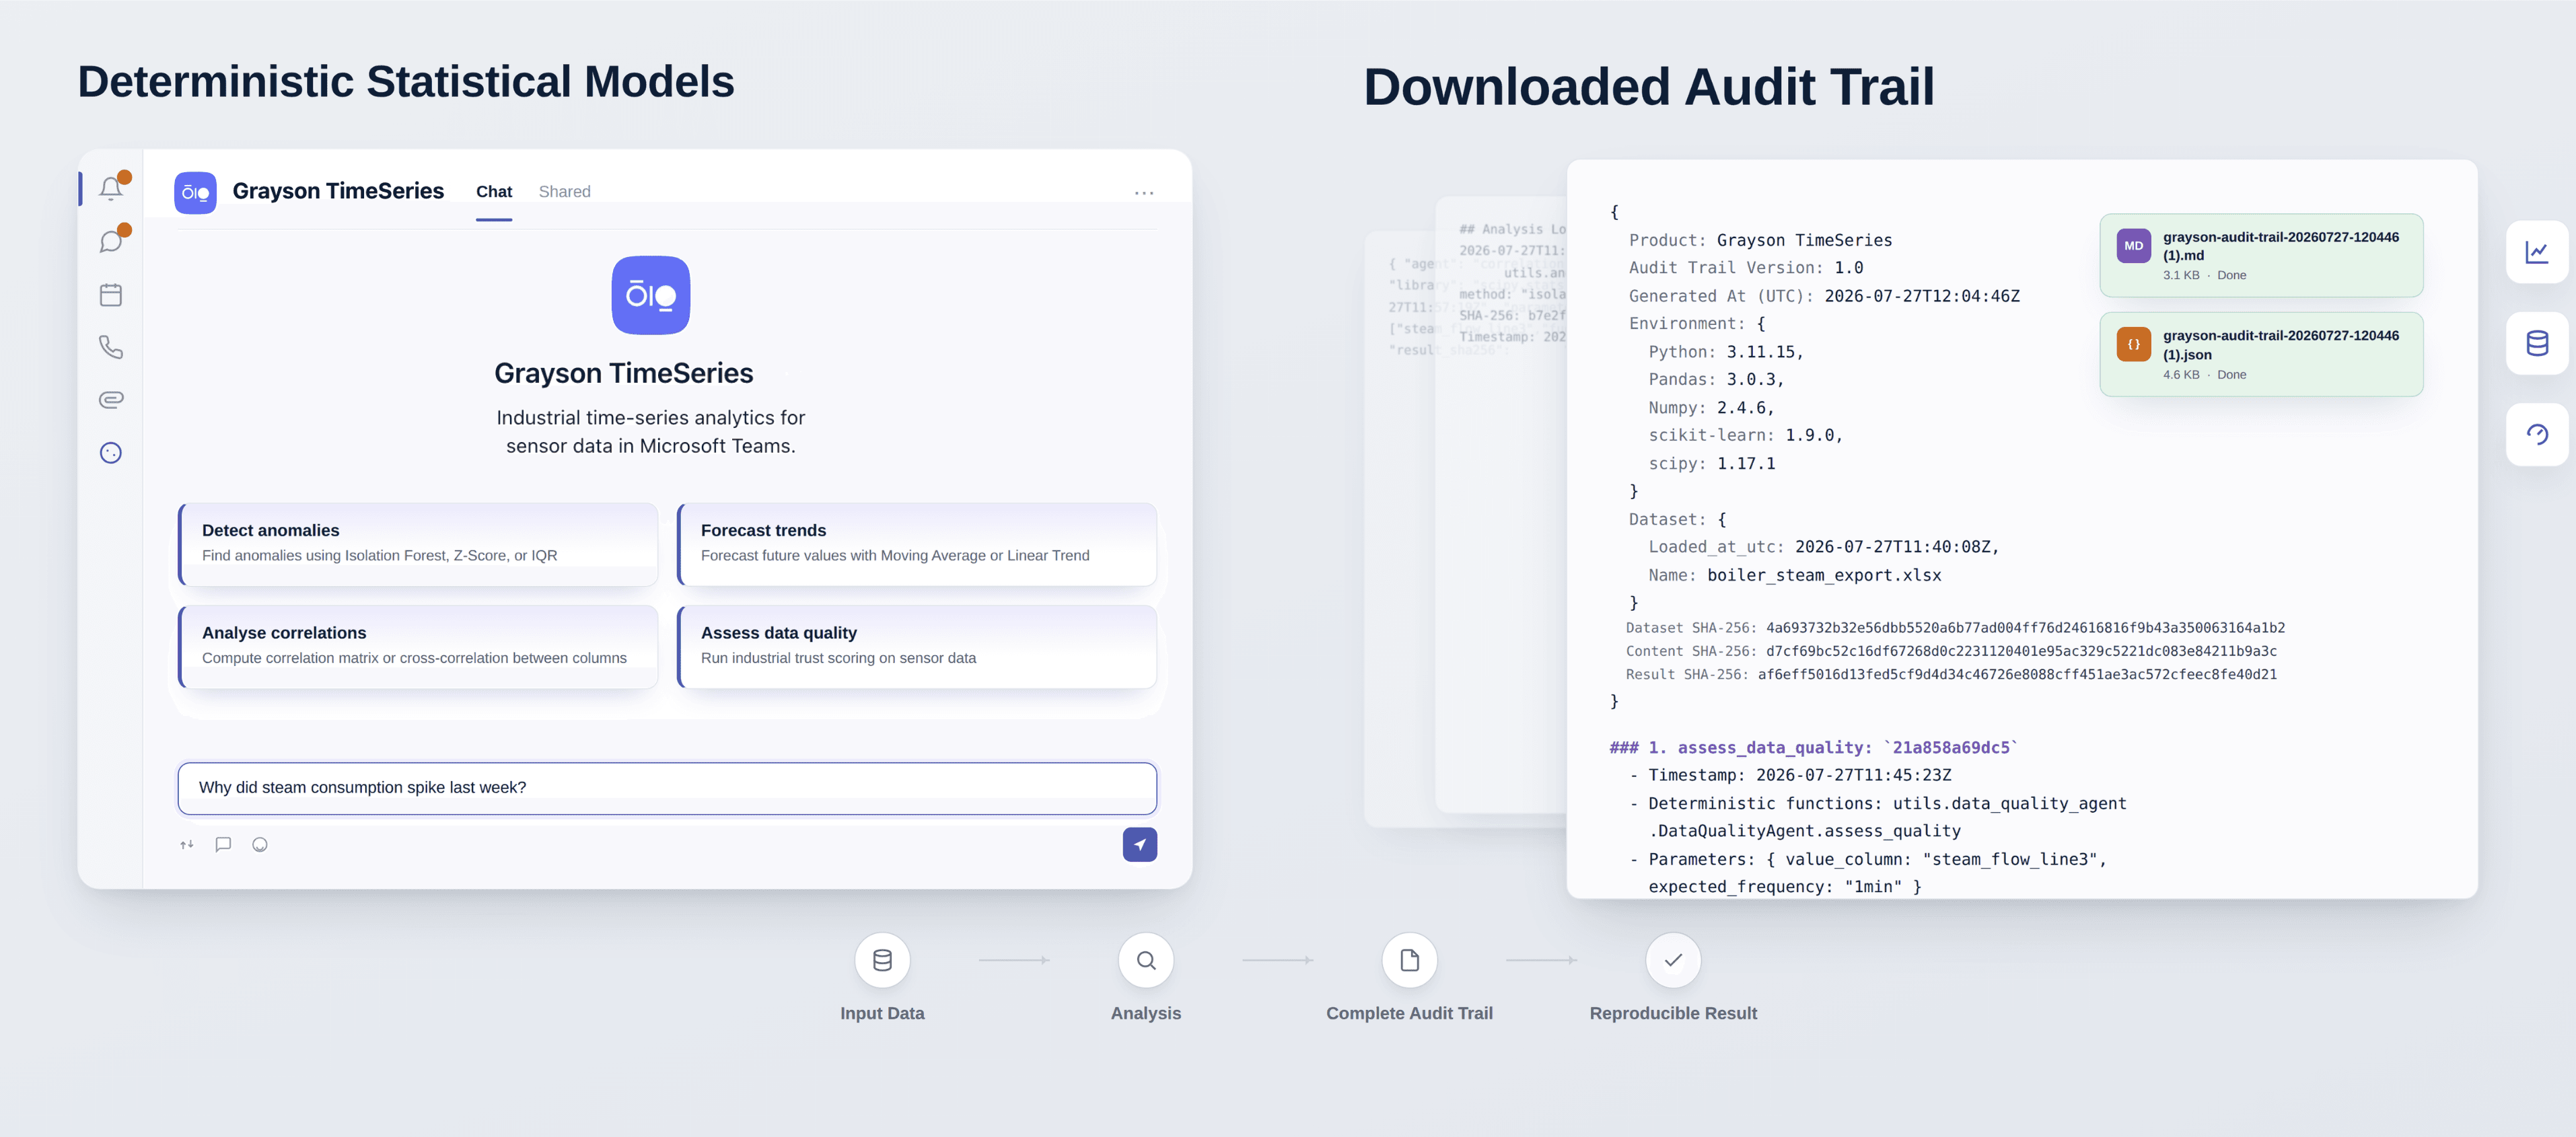Choose the Forecast trends card
This screenshot has width=2576, height=1137.
tap(917, 544)
